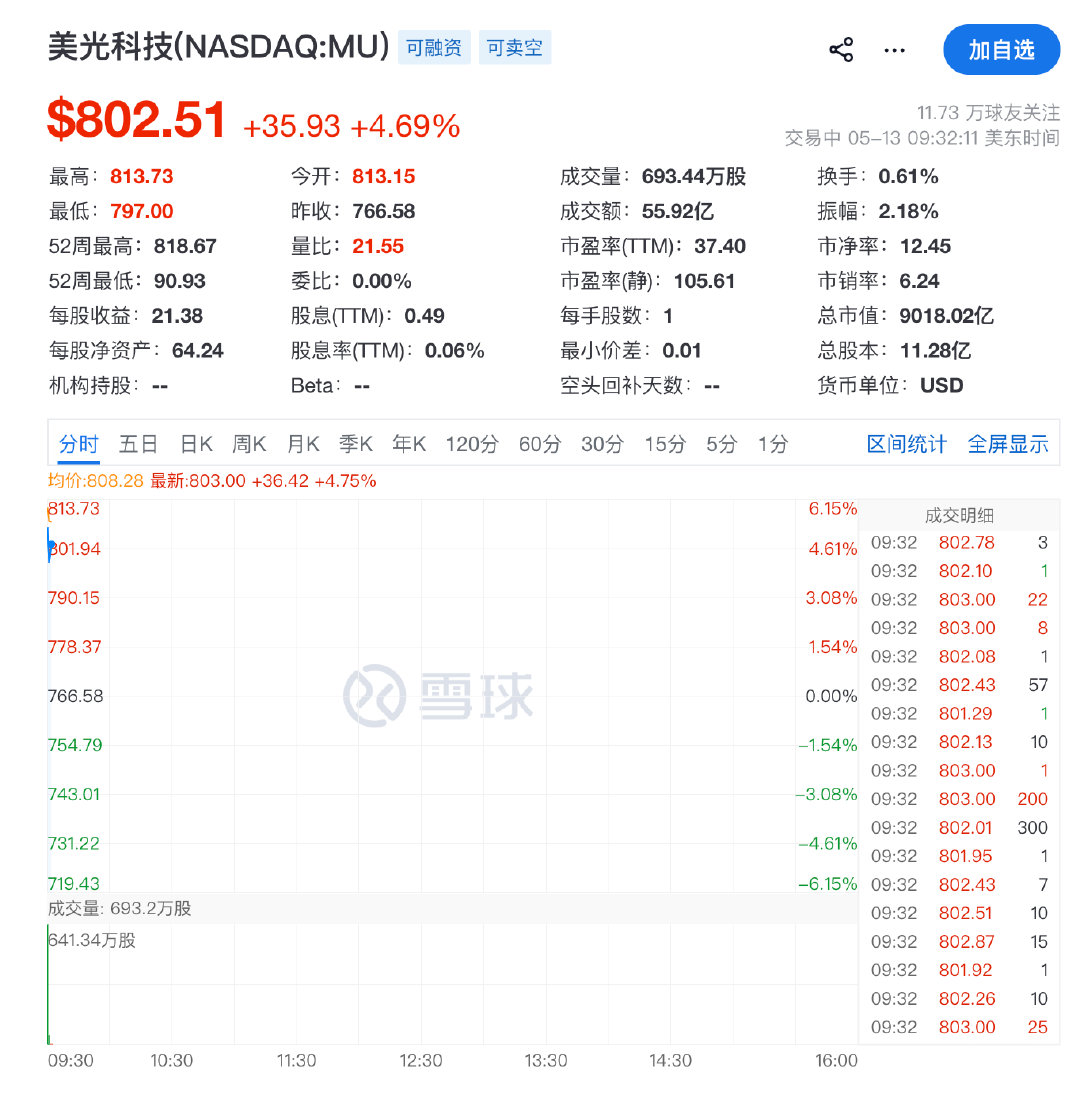Click the 加自选 button
This screenshot has height=1112, width=1080.
(x=1001, y=50)
